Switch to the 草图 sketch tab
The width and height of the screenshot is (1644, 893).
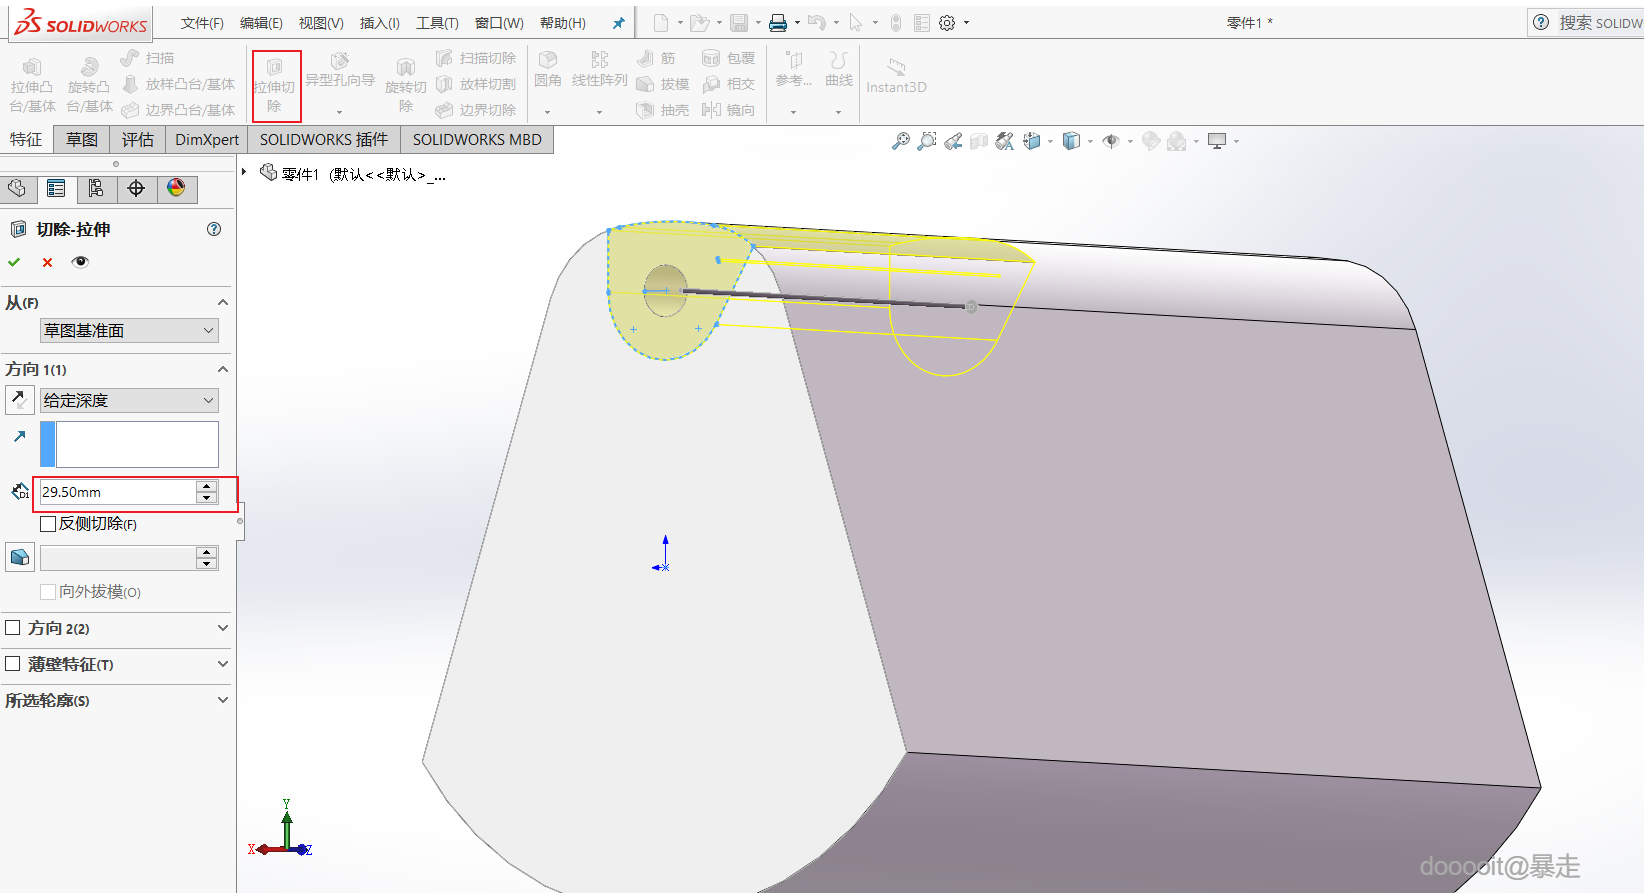(x=82, y=140)
